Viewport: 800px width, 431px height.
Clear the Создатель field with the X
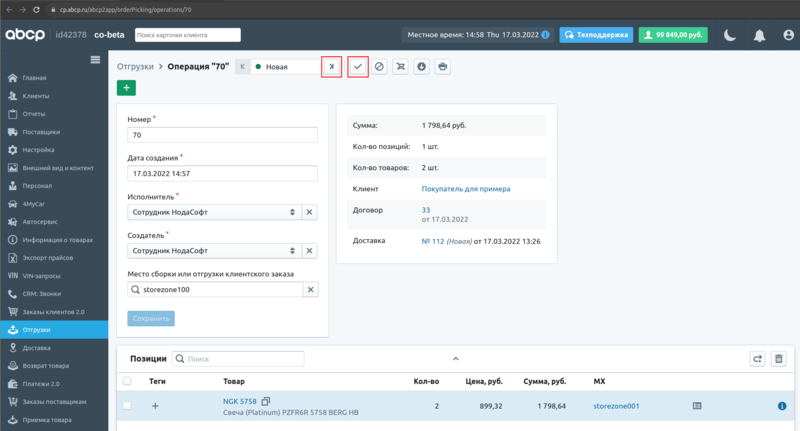309,251
